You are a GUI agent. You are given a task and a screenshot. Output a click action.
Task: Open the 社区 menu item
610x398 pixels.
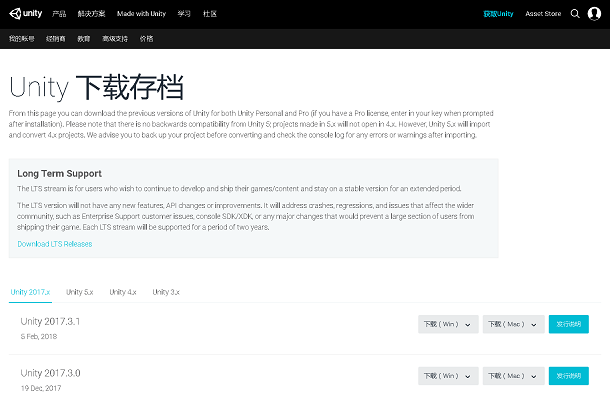210,14
